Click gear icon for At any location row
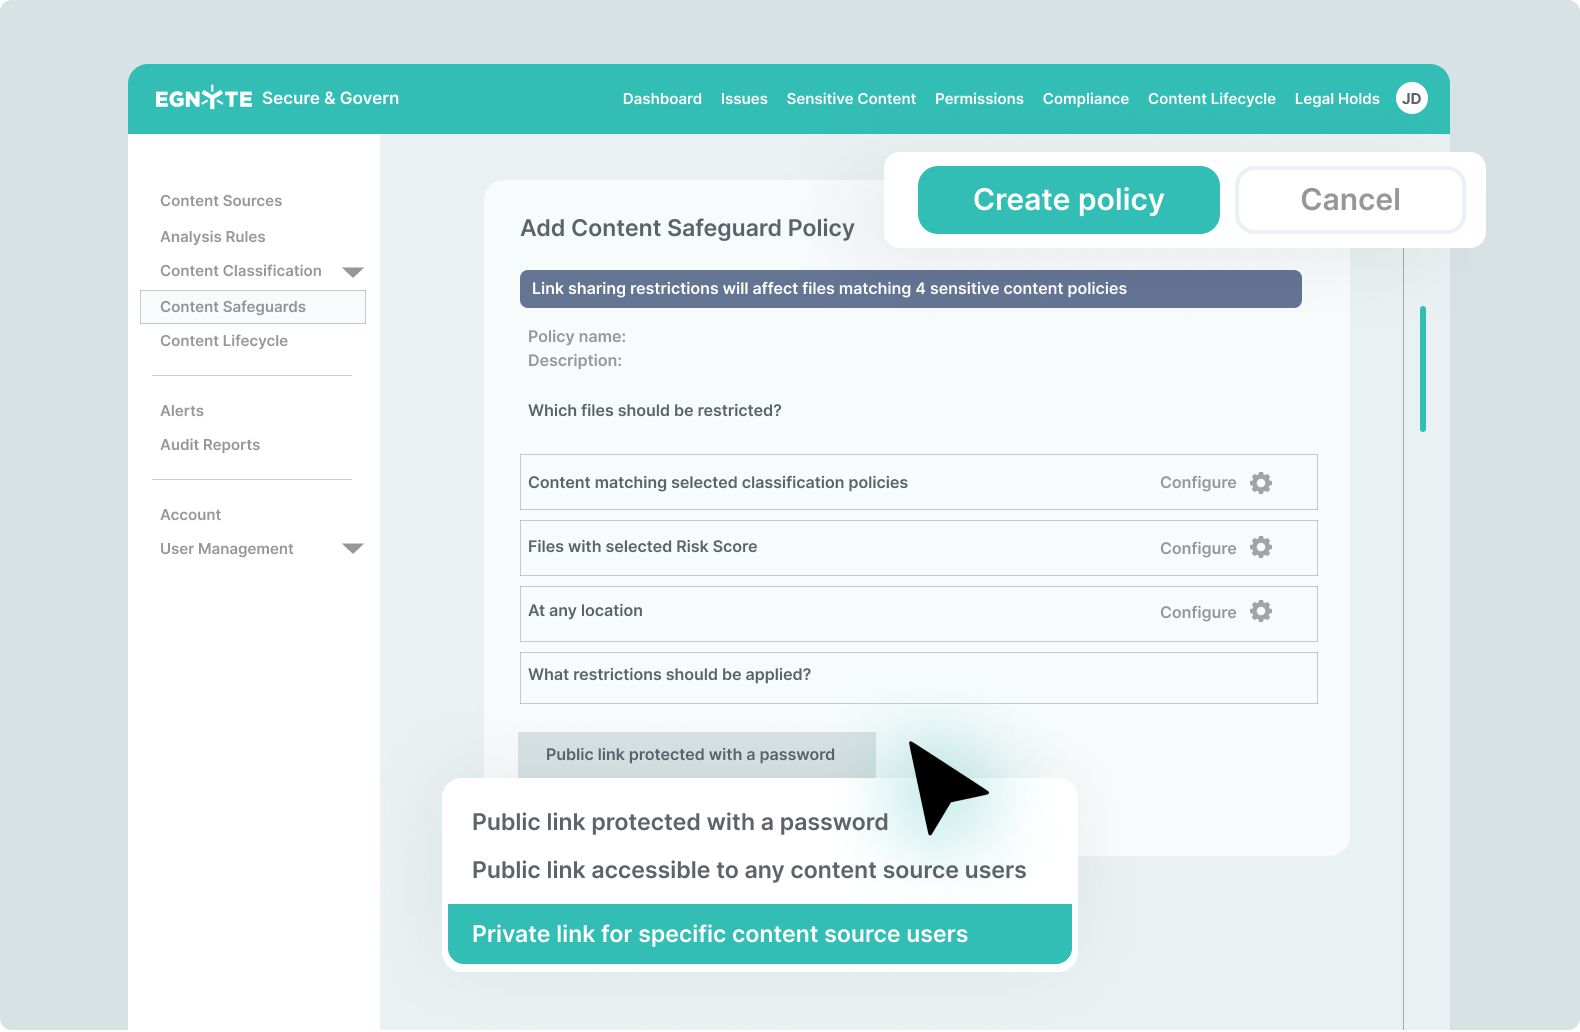Viewport: 1580px width, 1032px height. [1261, 612]
